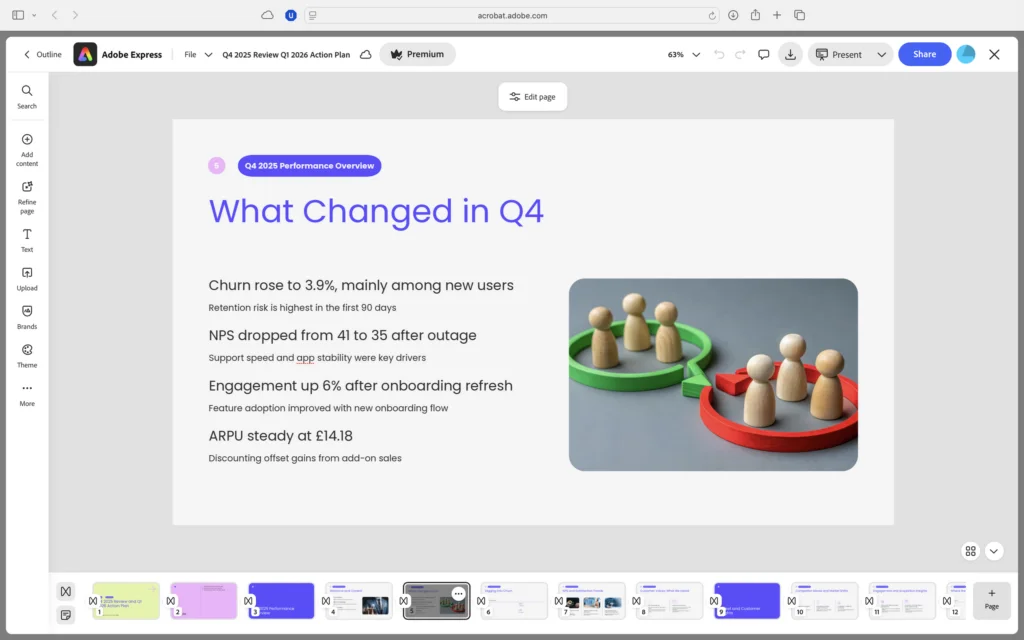Toggle the cloud sync status next to the filename

pyautogui.click(x=365, y=54)
